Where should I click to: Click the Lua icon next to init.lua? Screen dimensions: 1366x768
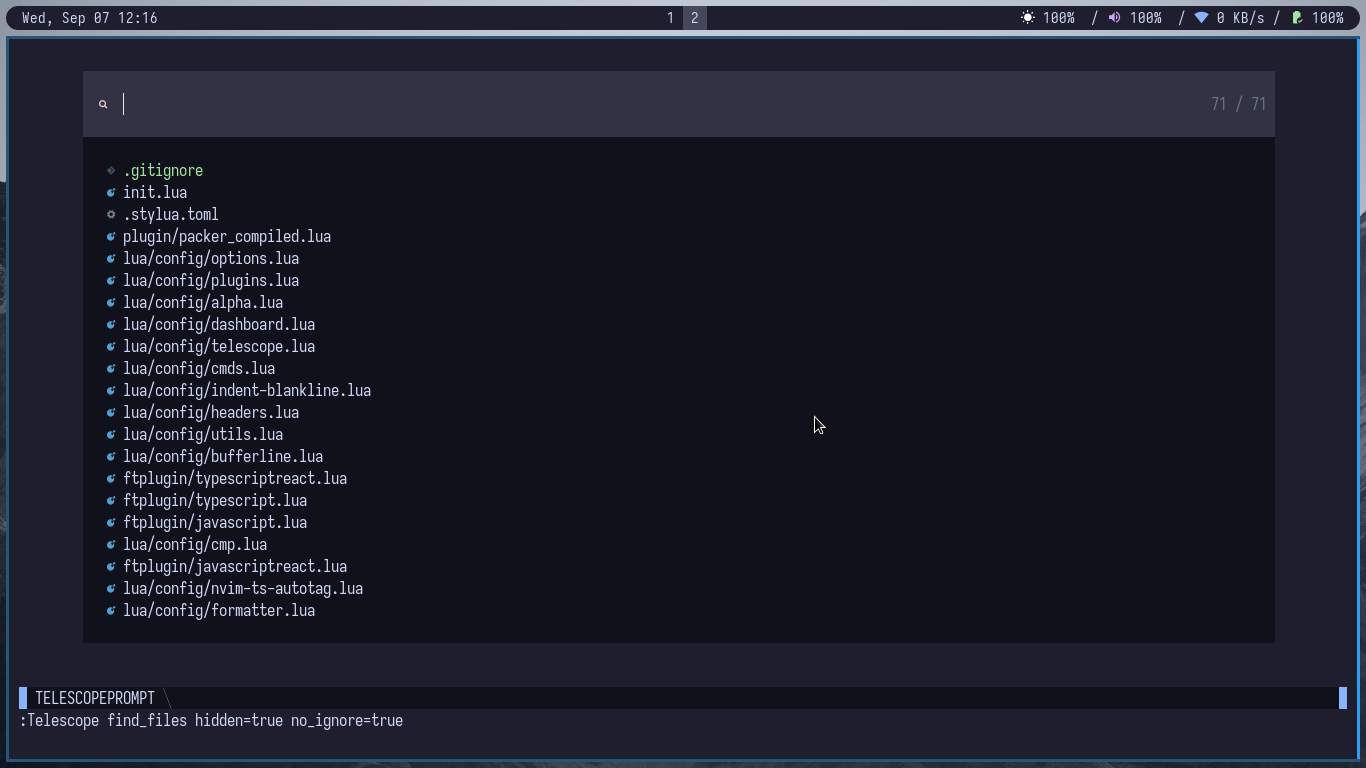click(x=111, y=192)
